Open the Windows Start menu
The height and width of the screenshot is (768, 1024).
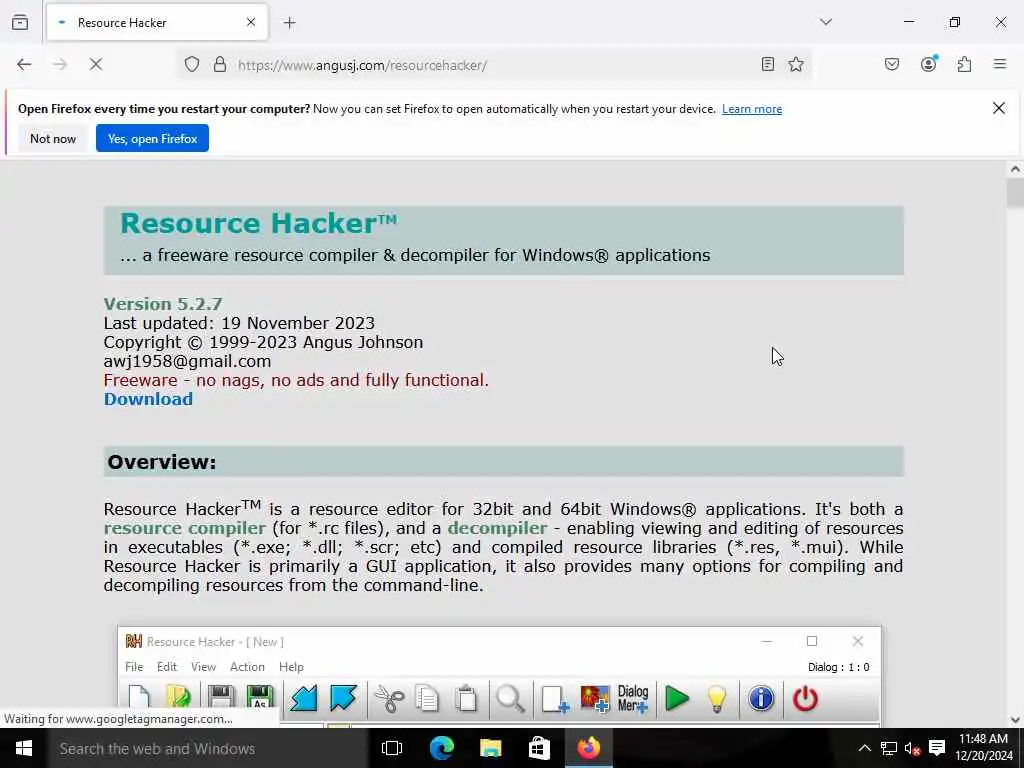24,748
